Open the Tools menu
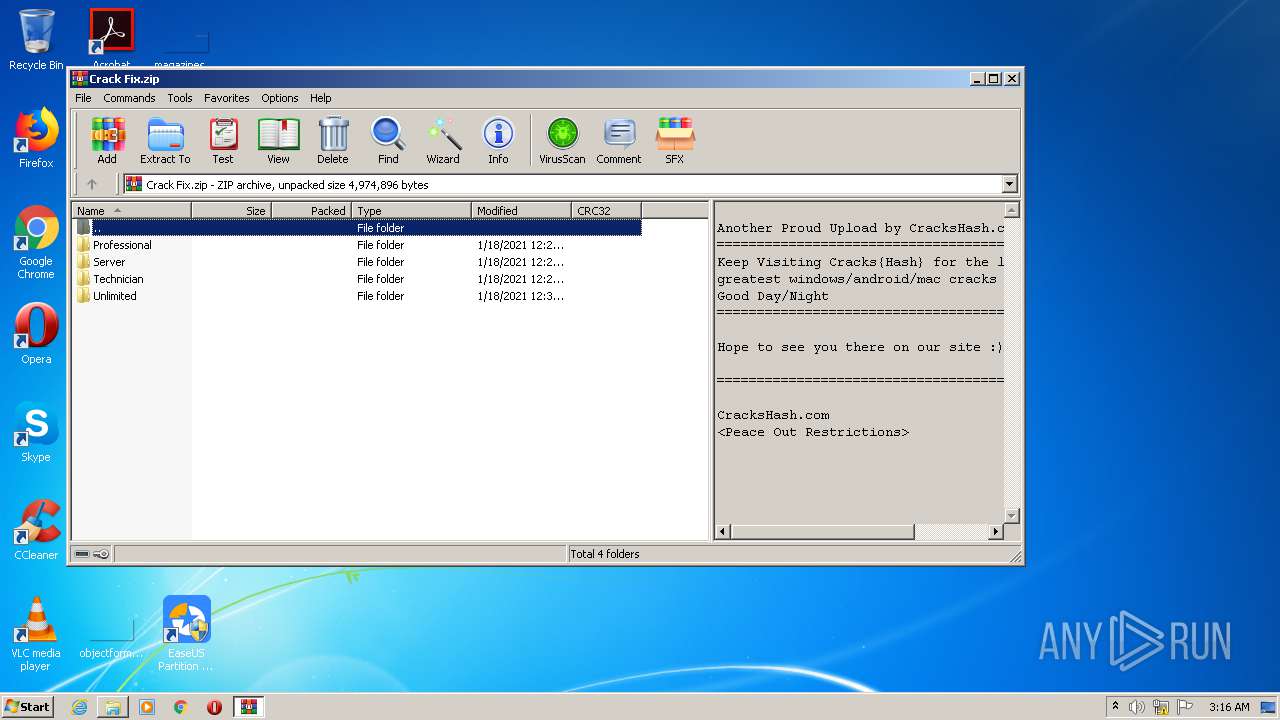The width and height of the screenshot is (1280, 720). coord(180,98)
